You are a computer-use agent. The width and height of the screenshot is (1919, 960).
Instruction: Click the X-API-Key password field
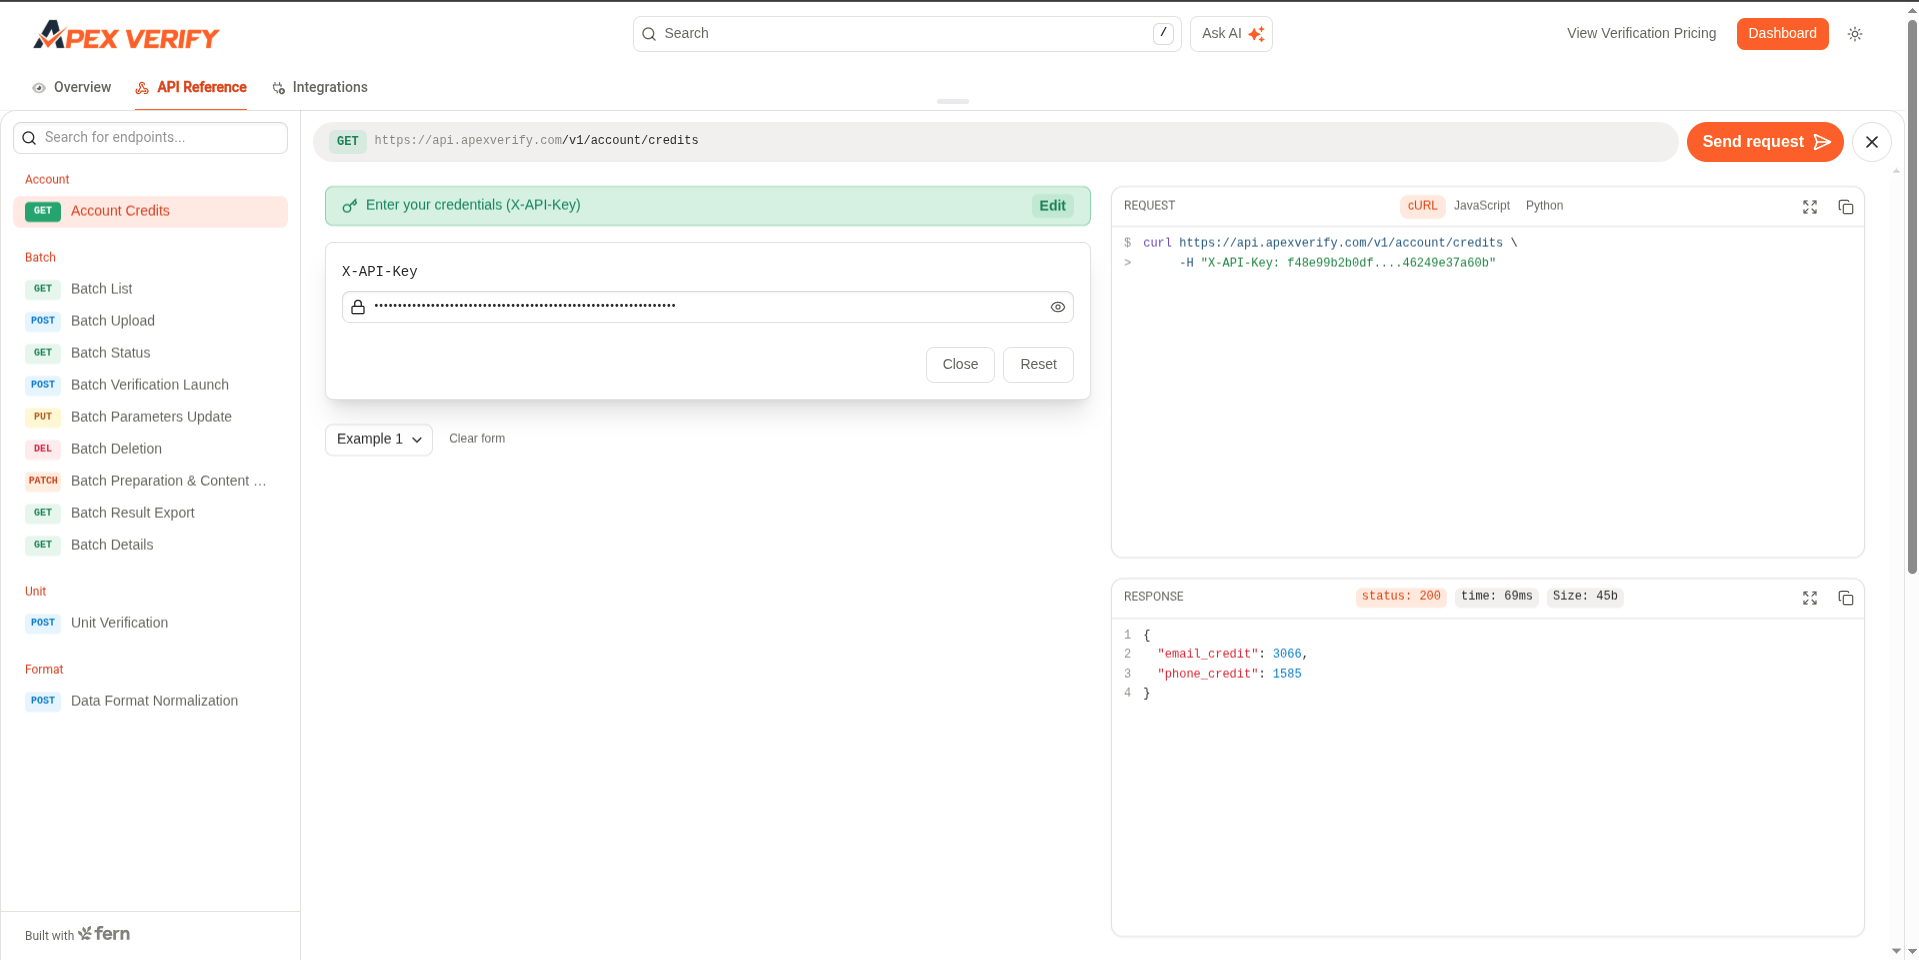708,307
